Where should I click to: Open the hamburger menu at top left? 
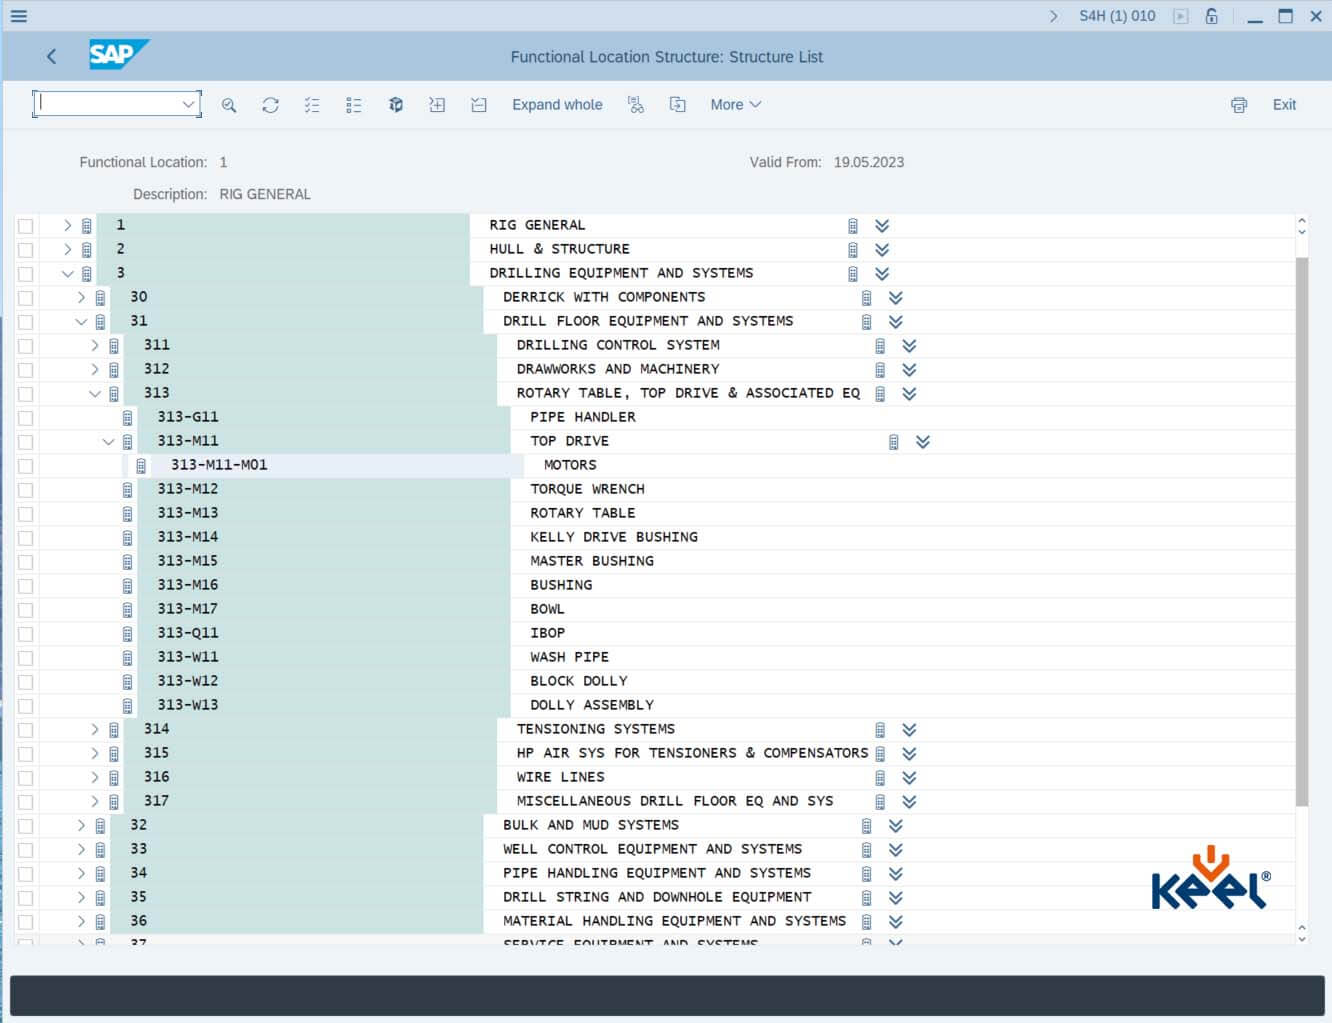pos(18,16)
